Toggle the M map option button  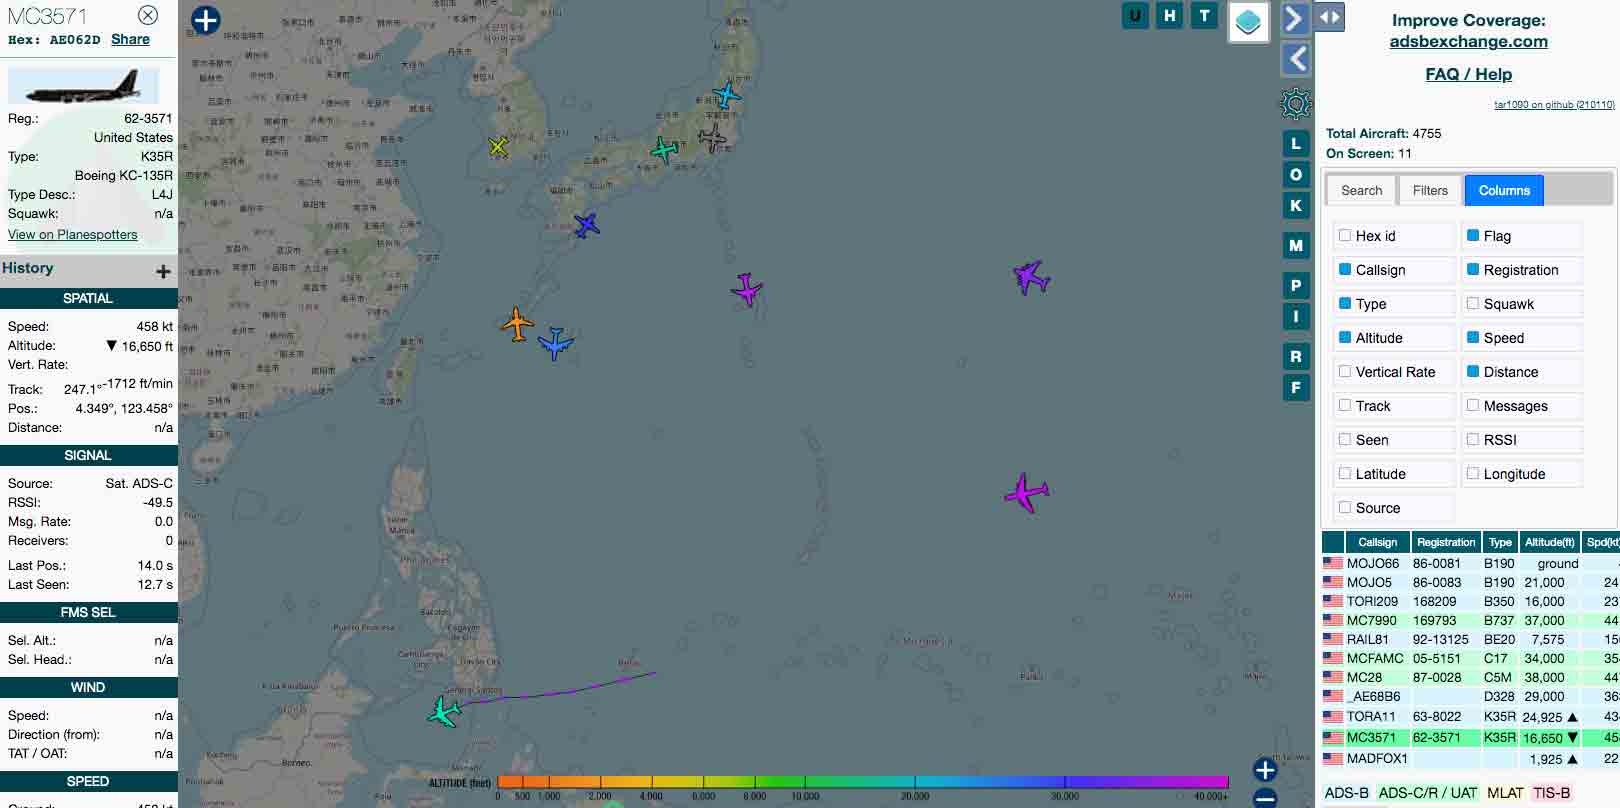[x=1296, y=245]
